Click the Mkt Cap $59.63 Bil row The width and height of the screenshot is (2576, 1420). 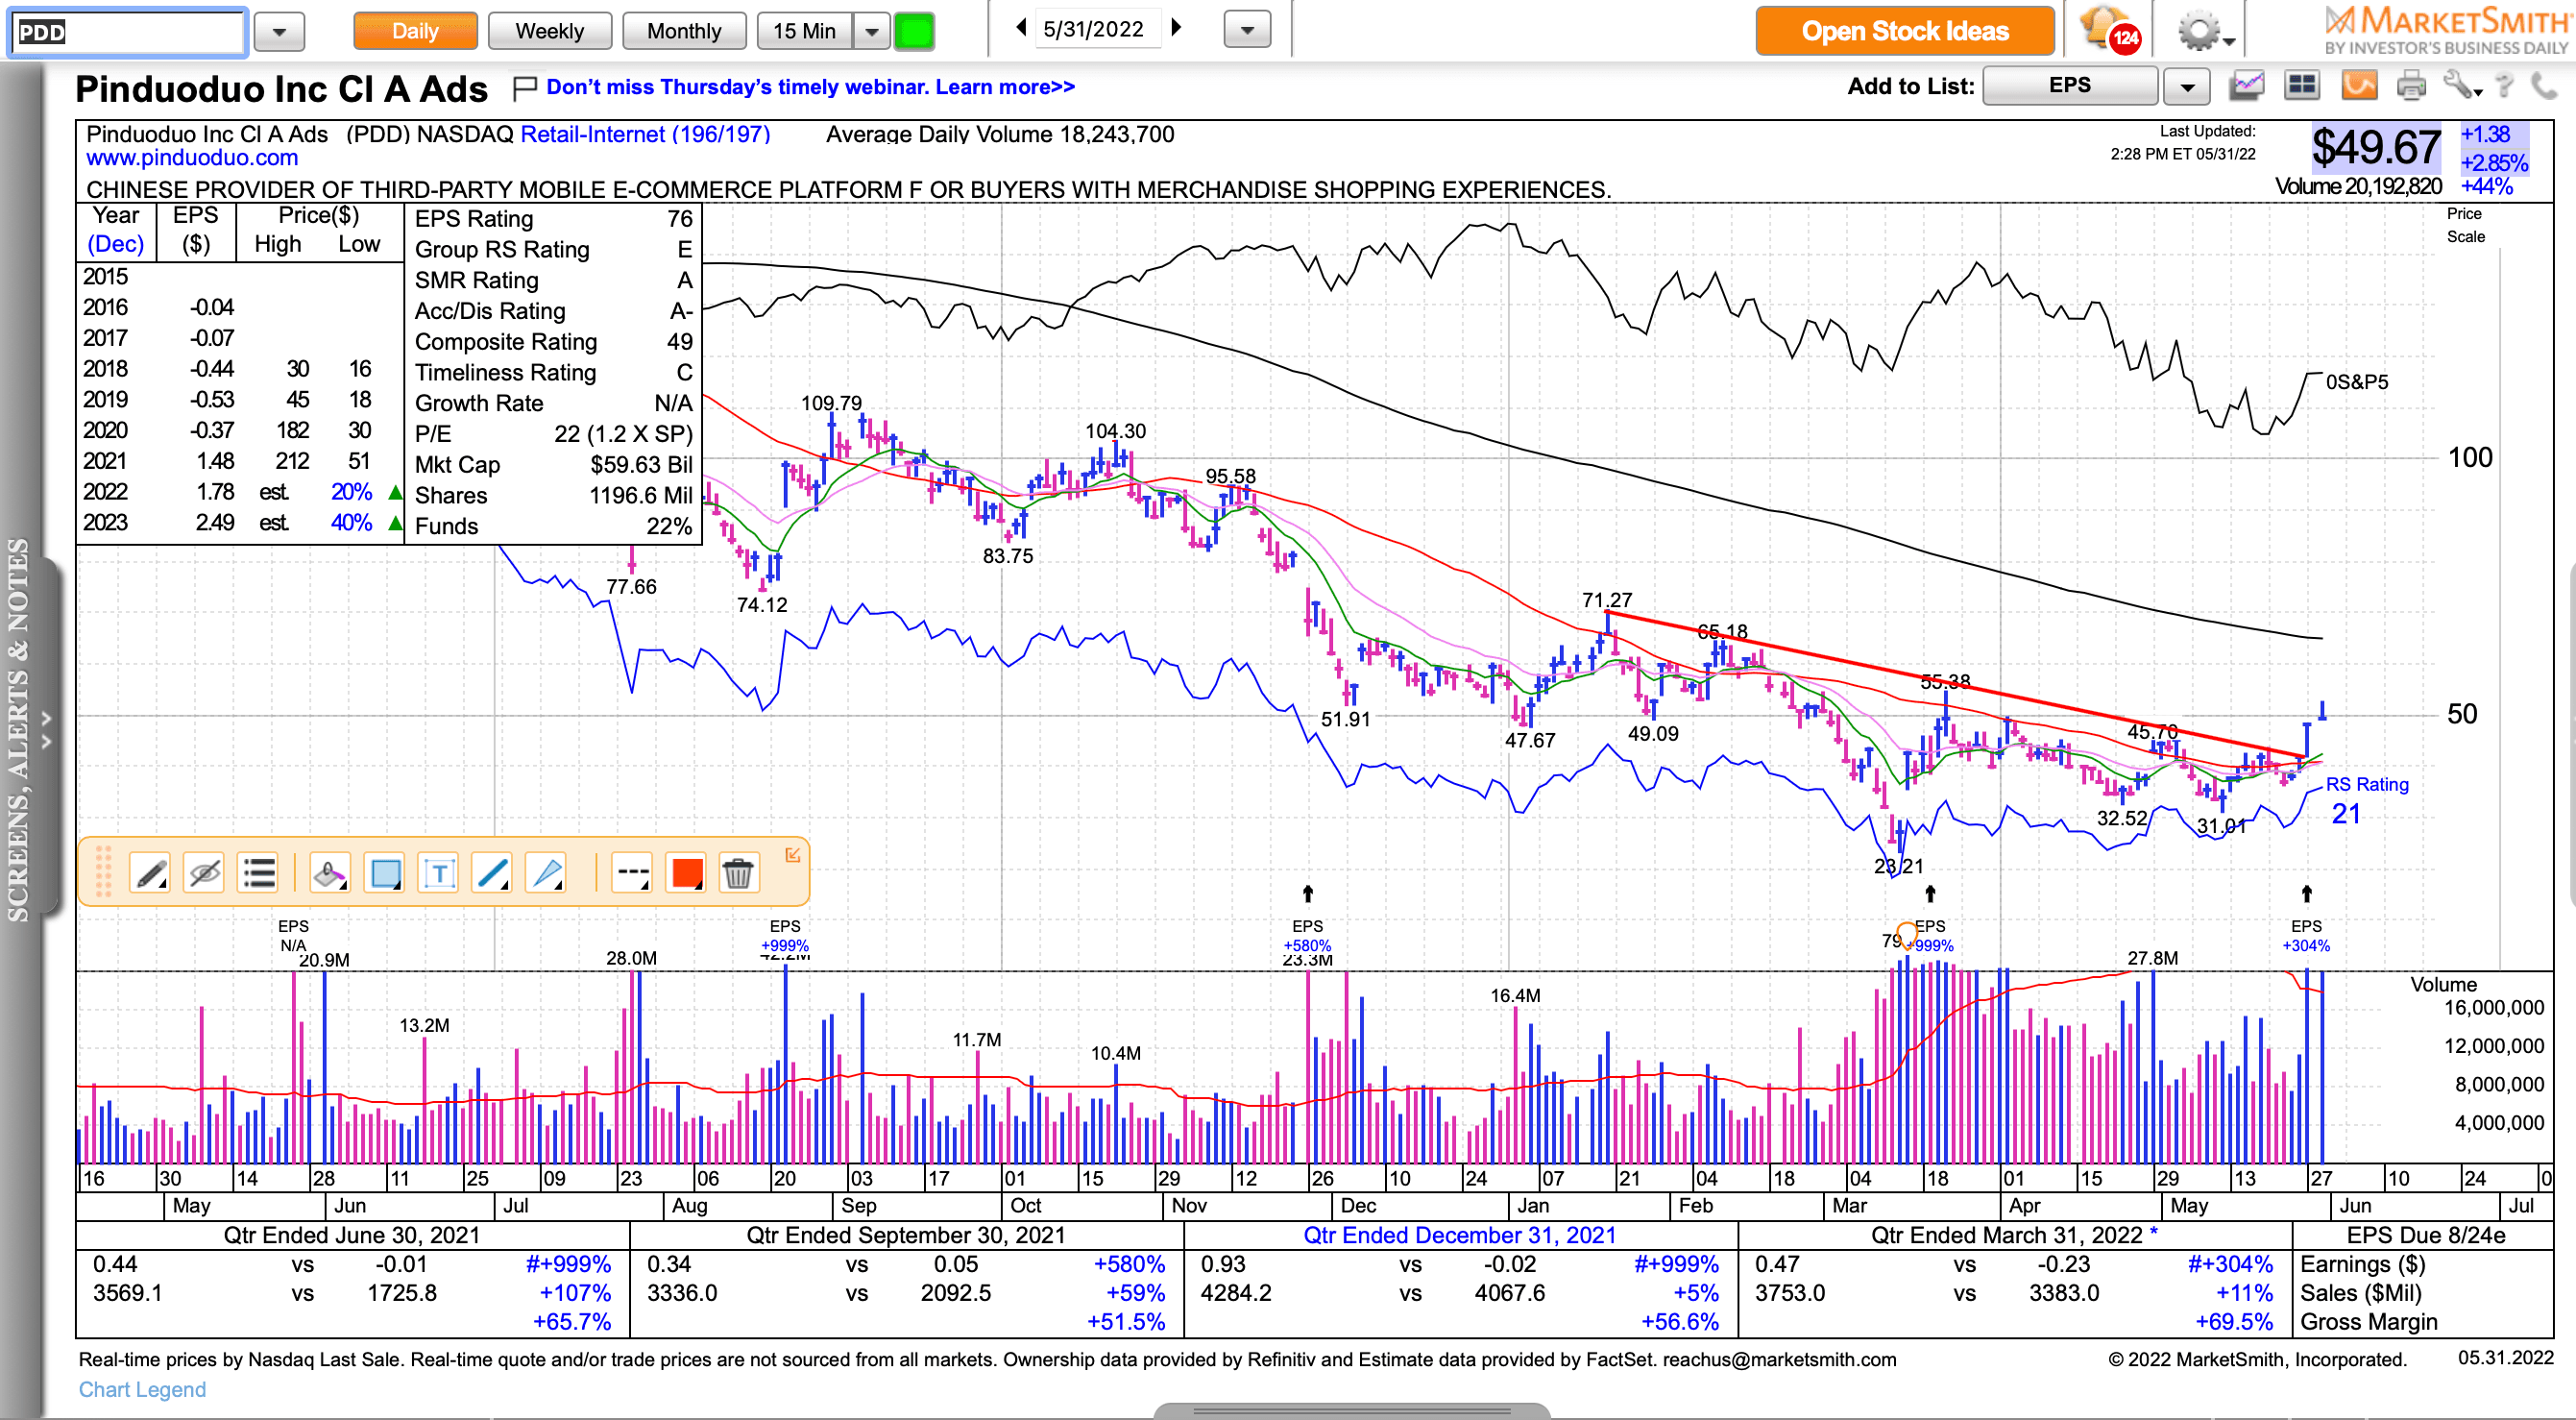(553, 465)
